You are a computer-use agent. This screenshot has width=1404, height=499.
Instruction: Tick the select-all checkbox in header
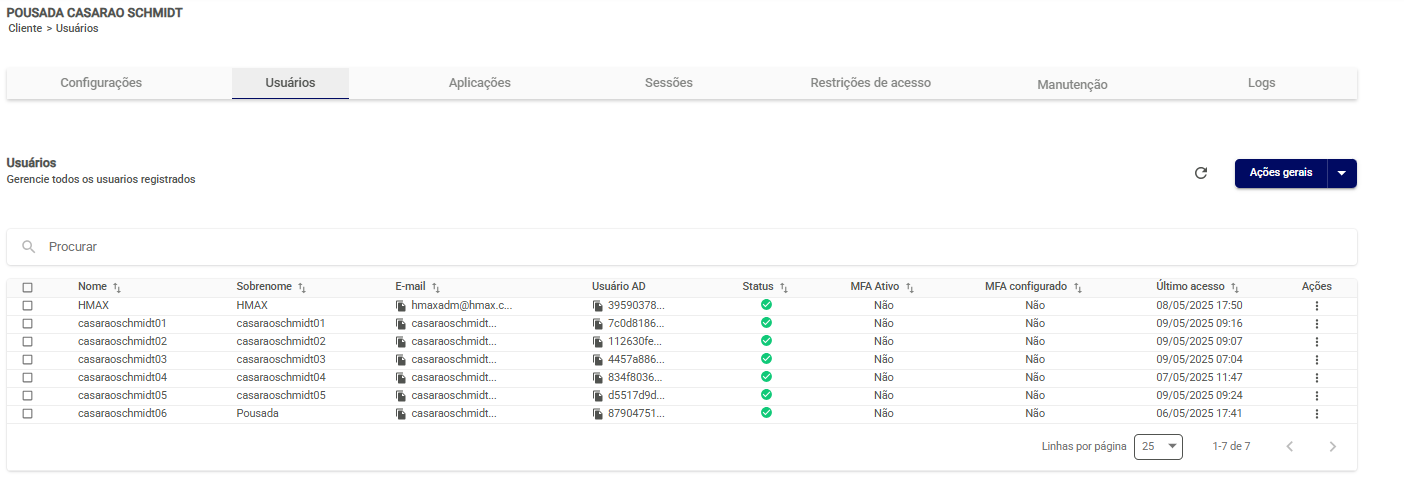28,287
